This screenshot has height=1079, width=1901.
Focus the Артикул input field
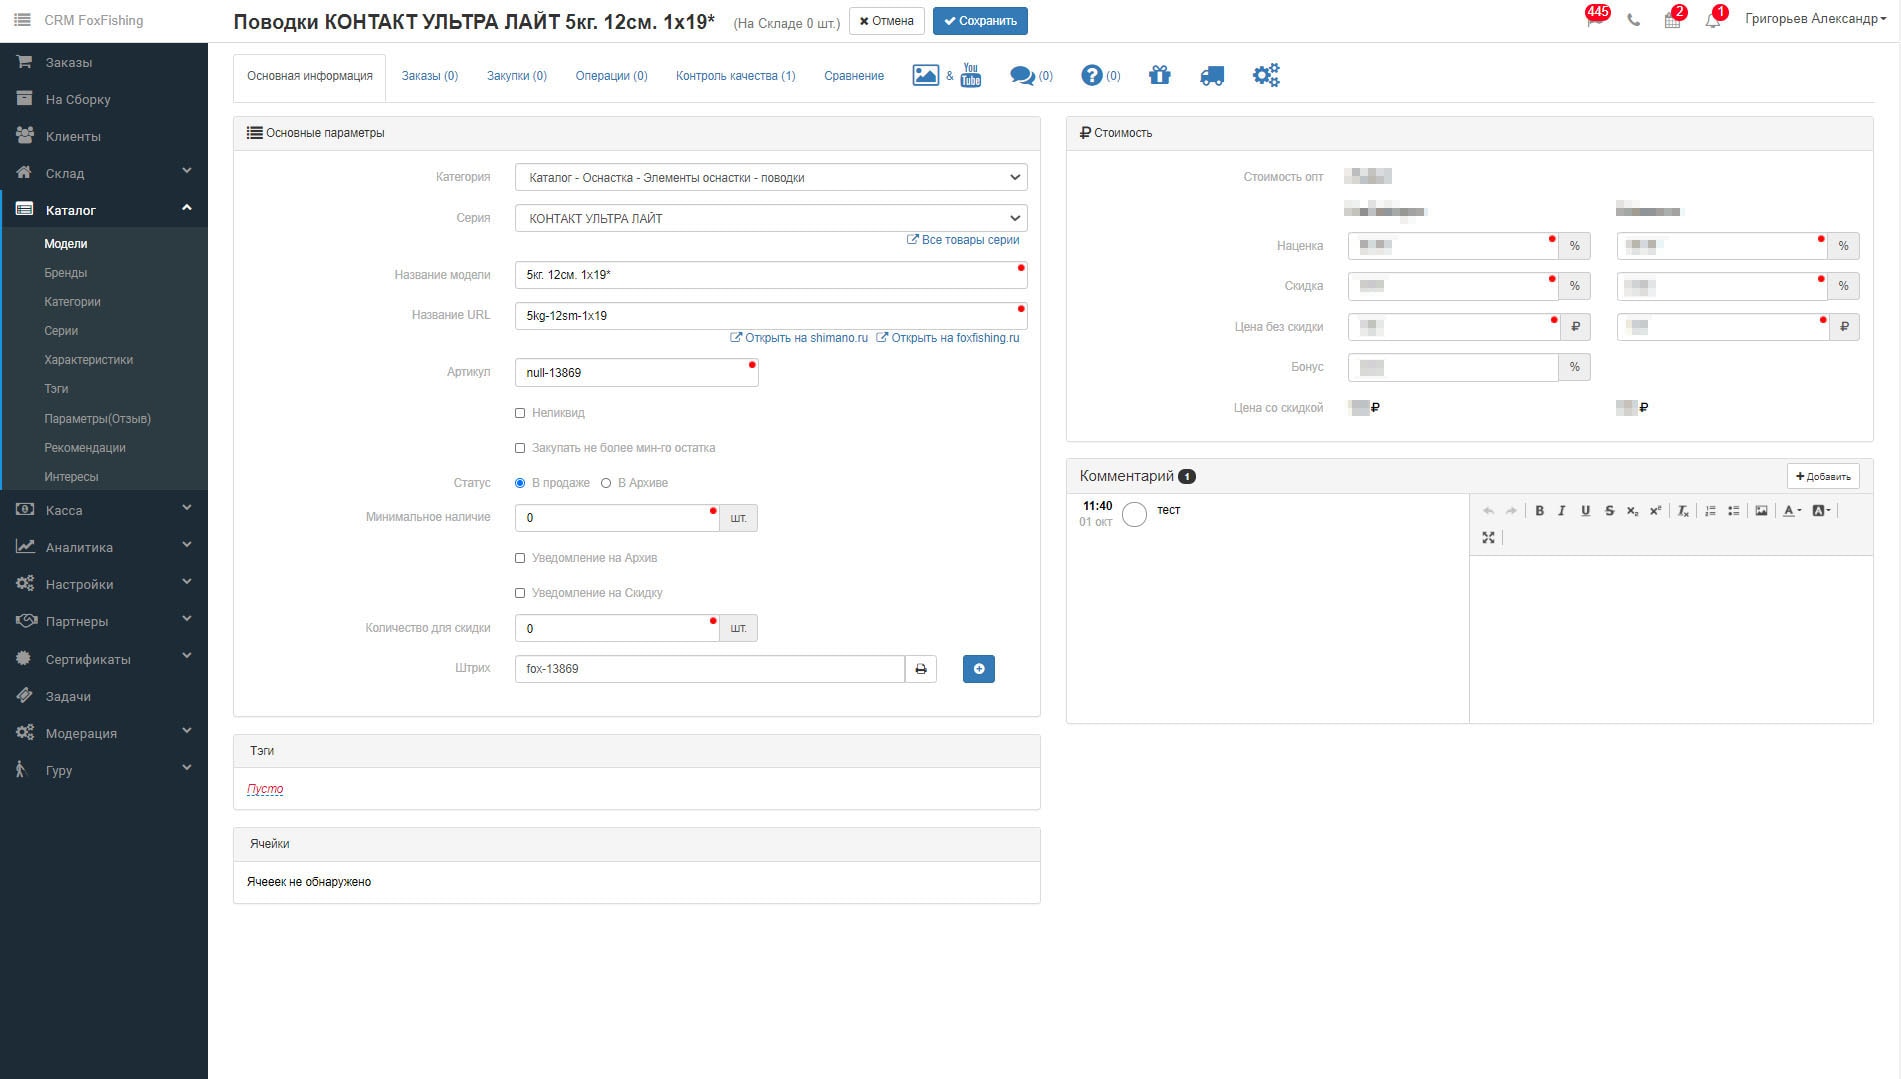pyautogui.click(x=637, y=372)
